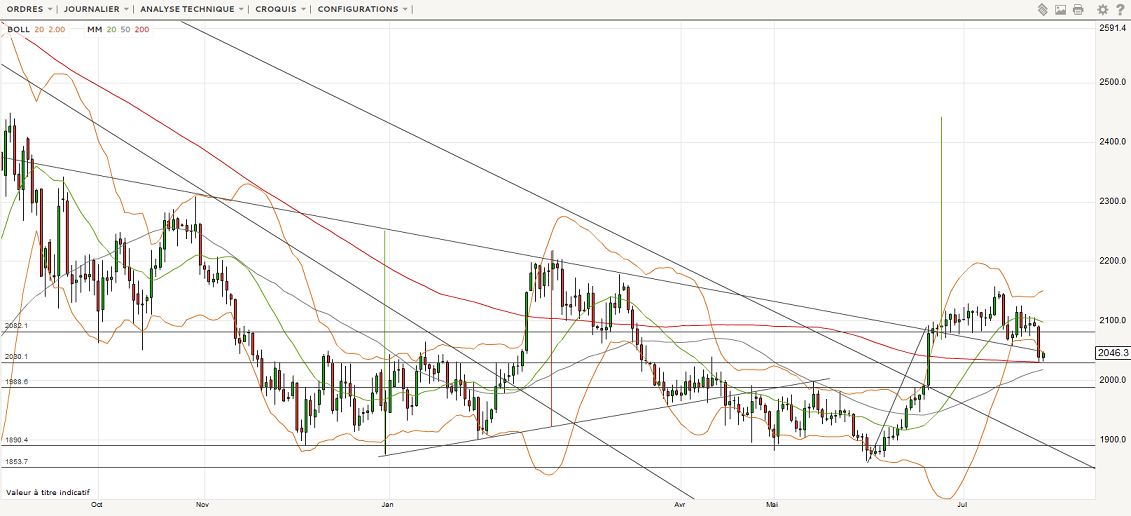1131x516 pixels.
Task: Print the chart with the printer icon
Action: point(1078,9)
